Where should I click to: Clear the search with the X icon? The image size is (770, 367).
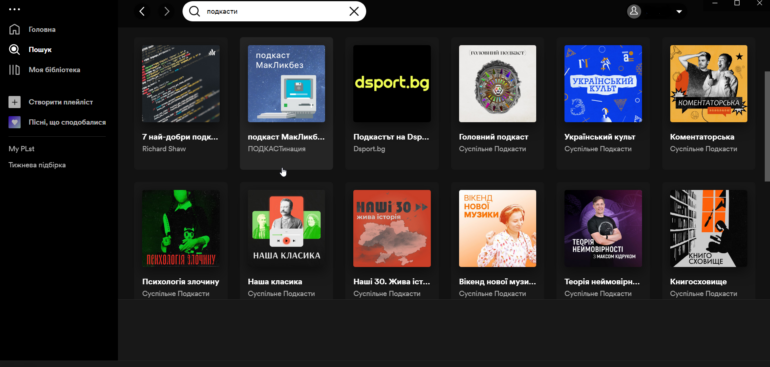(x=354, y=11)
